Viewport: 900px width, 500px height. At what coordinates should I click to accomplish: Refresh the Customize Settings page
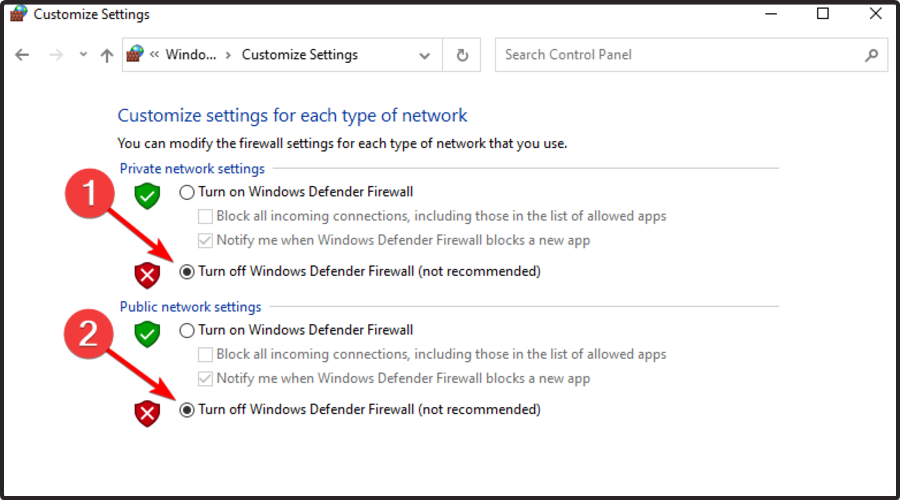pos(462,55)
